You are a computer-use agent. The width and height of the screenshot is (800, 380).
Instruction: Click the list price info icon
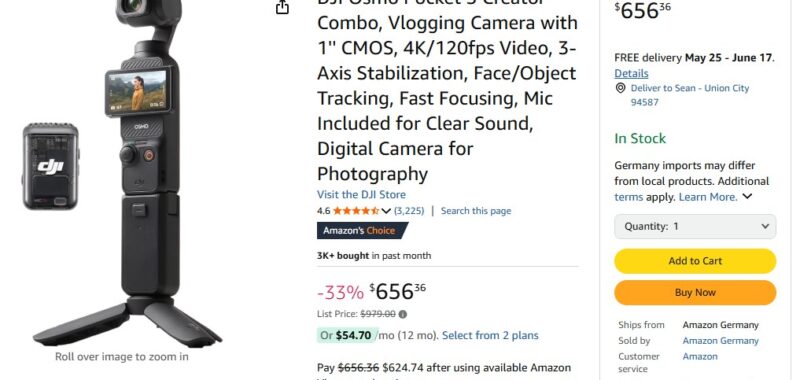click(x=403, y=314)
